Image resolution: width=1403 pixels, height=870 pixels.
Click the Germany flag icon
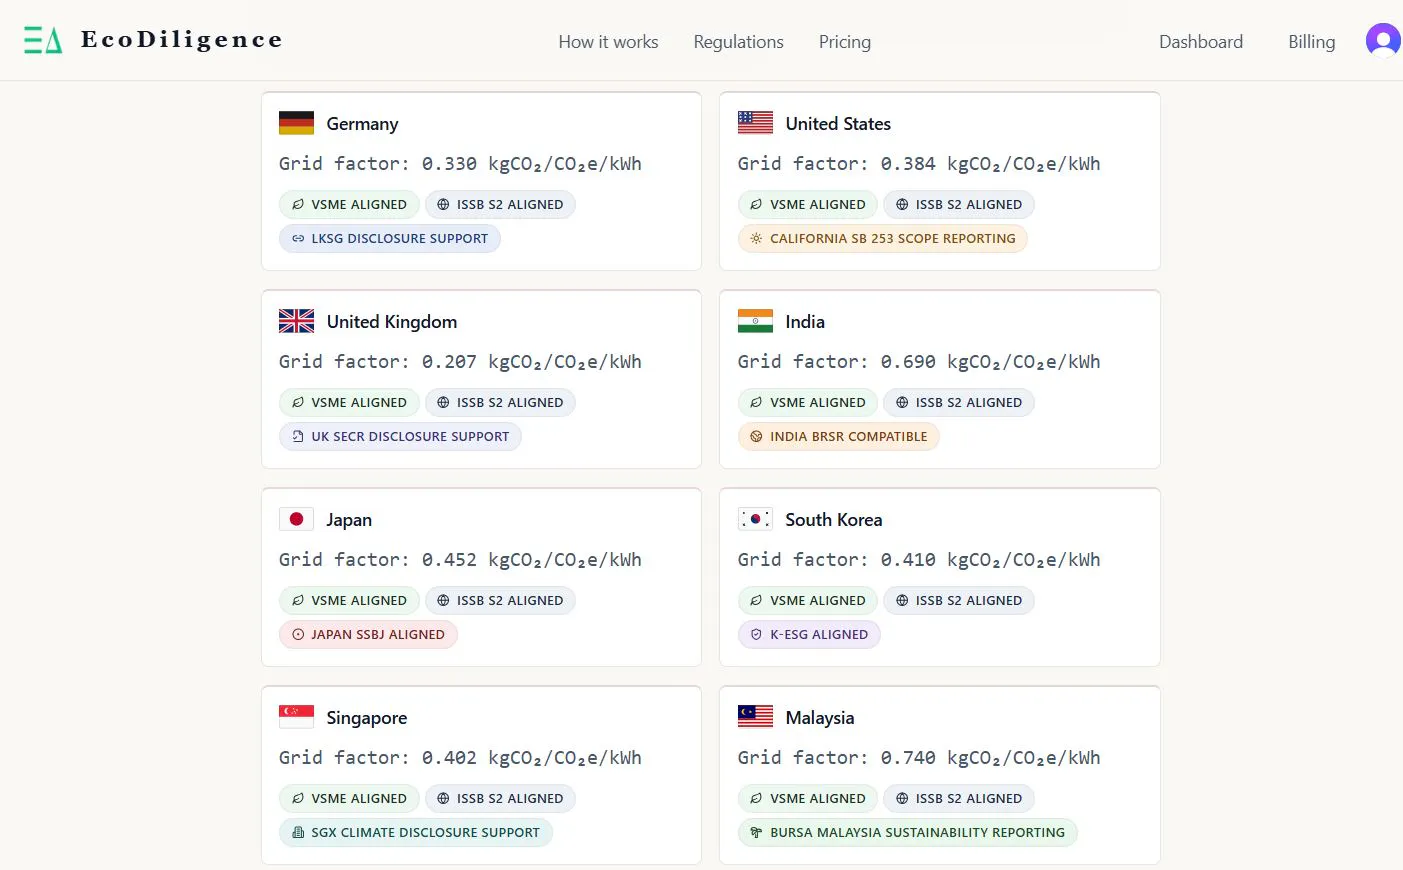coord(296,123)
